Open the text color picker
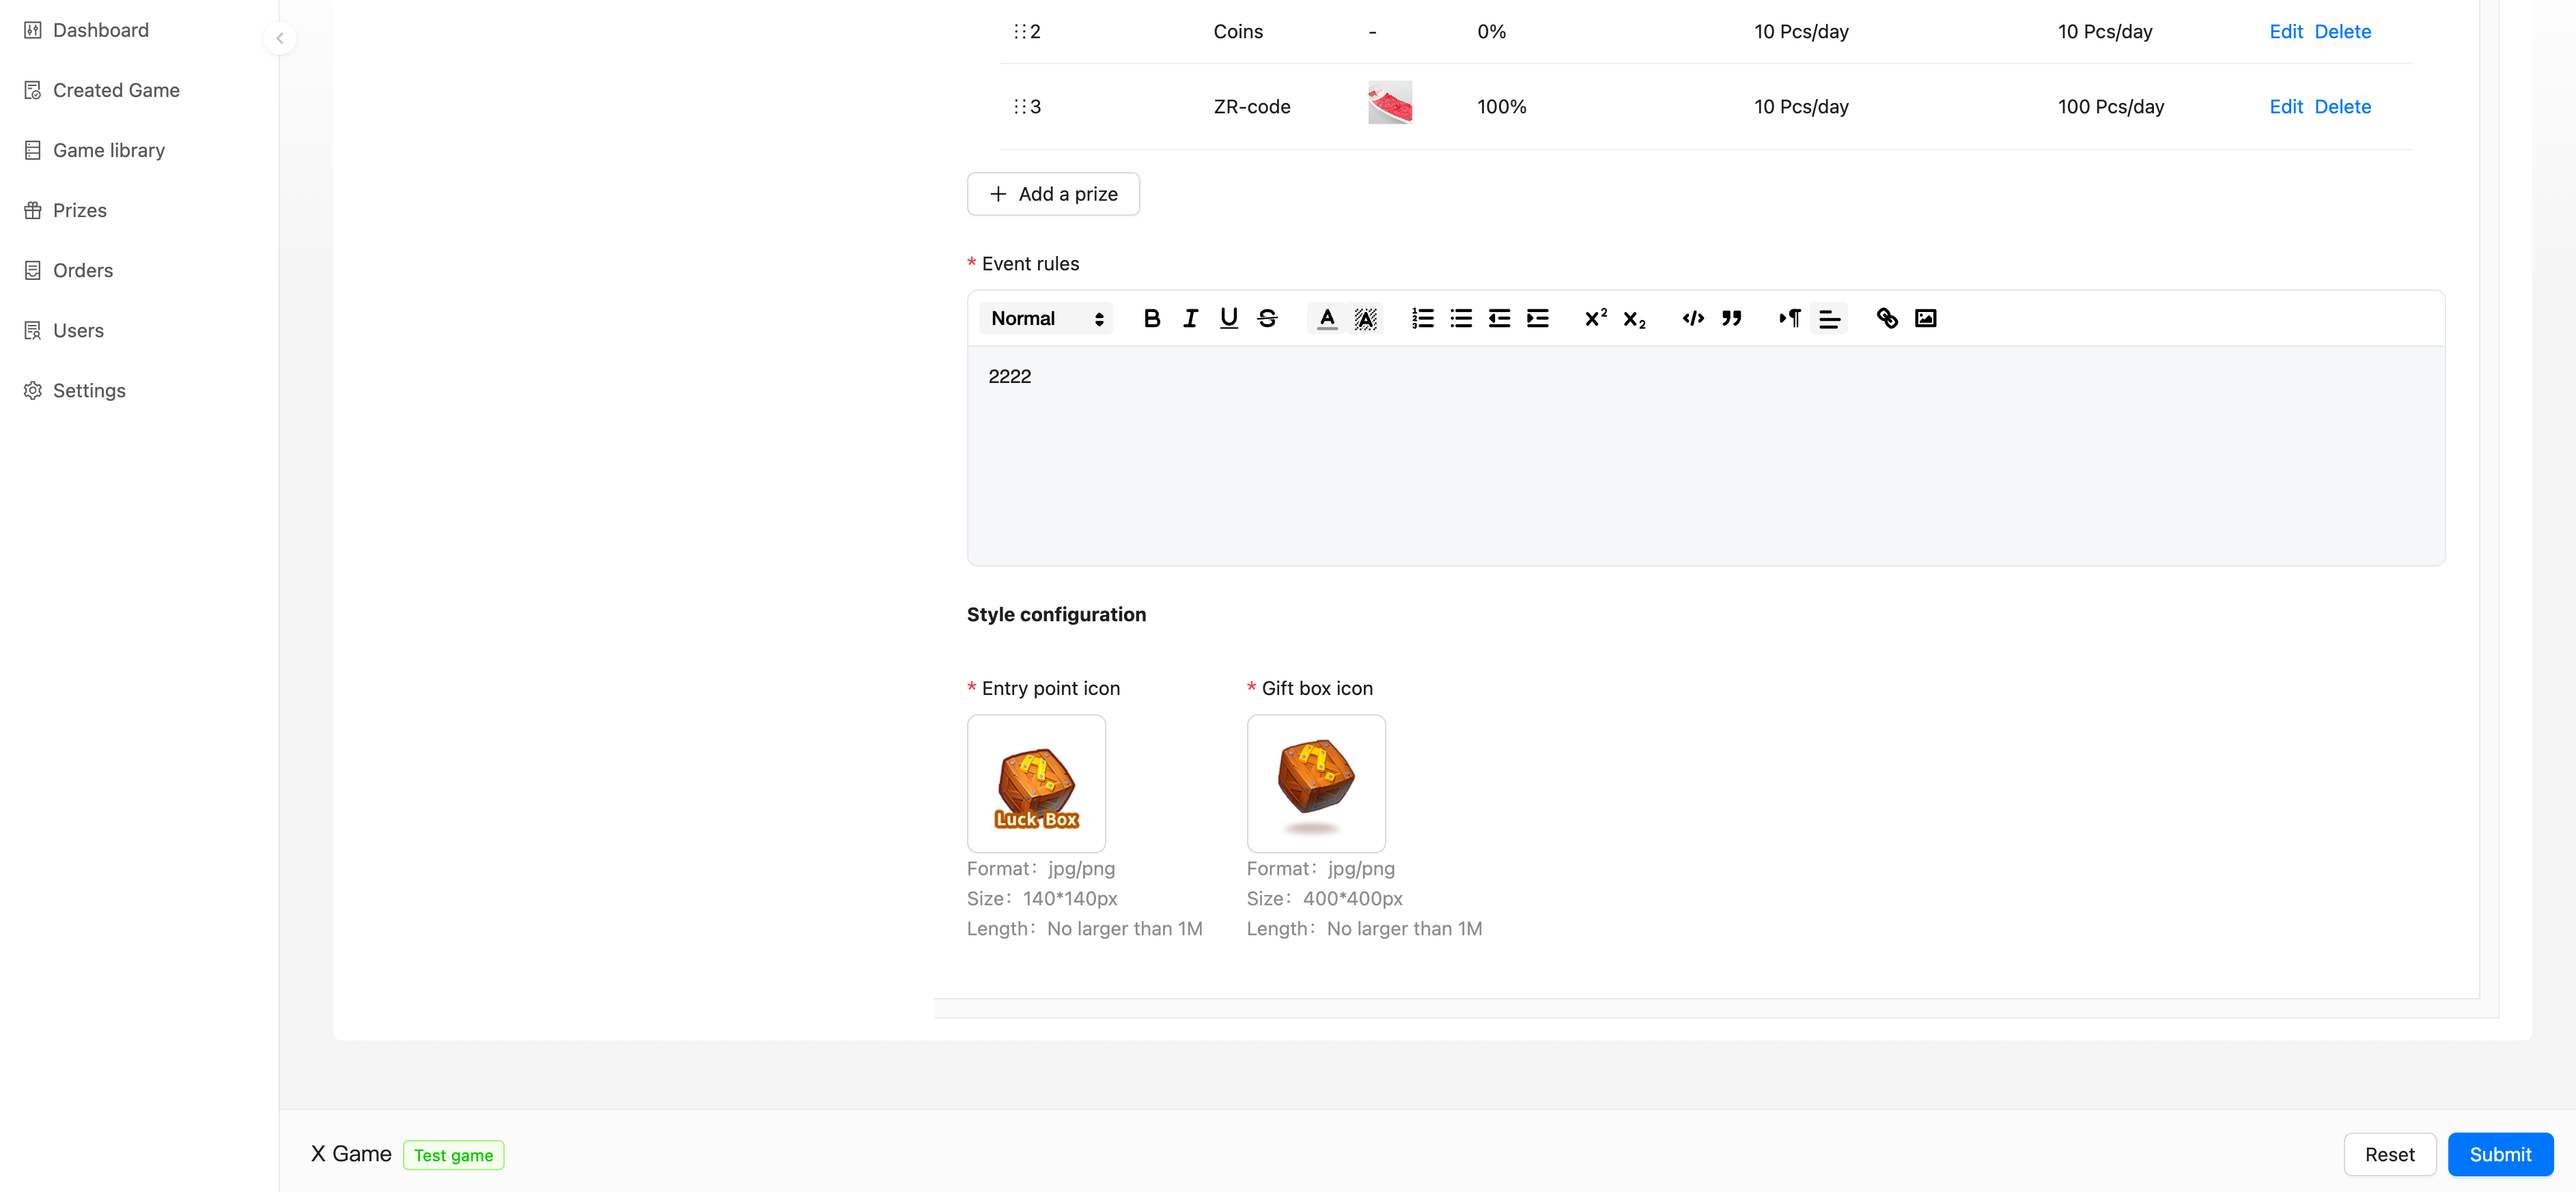Viewport: 2576px width, 1192px height. tap(1327, 318)
